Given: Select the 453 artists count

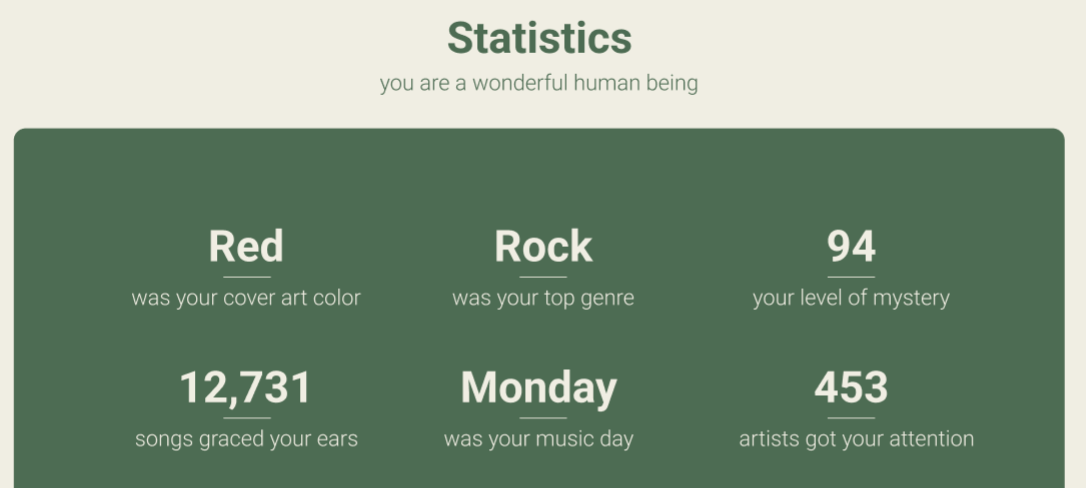Looking at the screenshot, I should tap(851, 388).
